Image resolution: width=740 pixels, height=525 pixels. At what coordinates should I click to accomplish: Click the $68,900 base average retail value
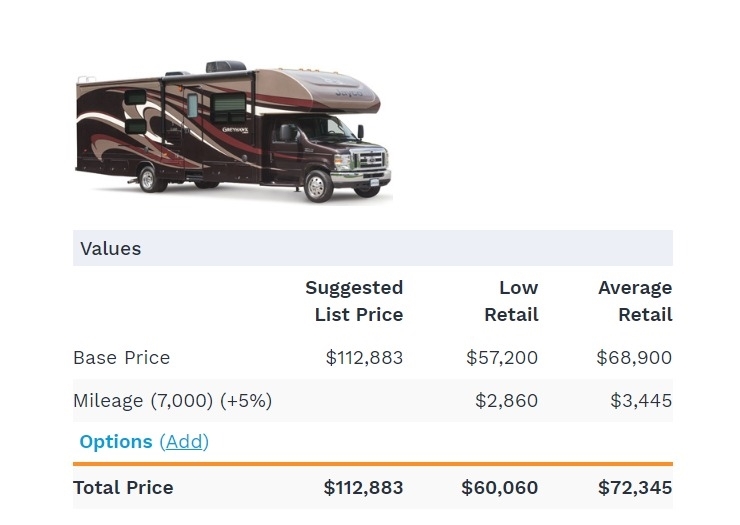[x=634, y=357]
